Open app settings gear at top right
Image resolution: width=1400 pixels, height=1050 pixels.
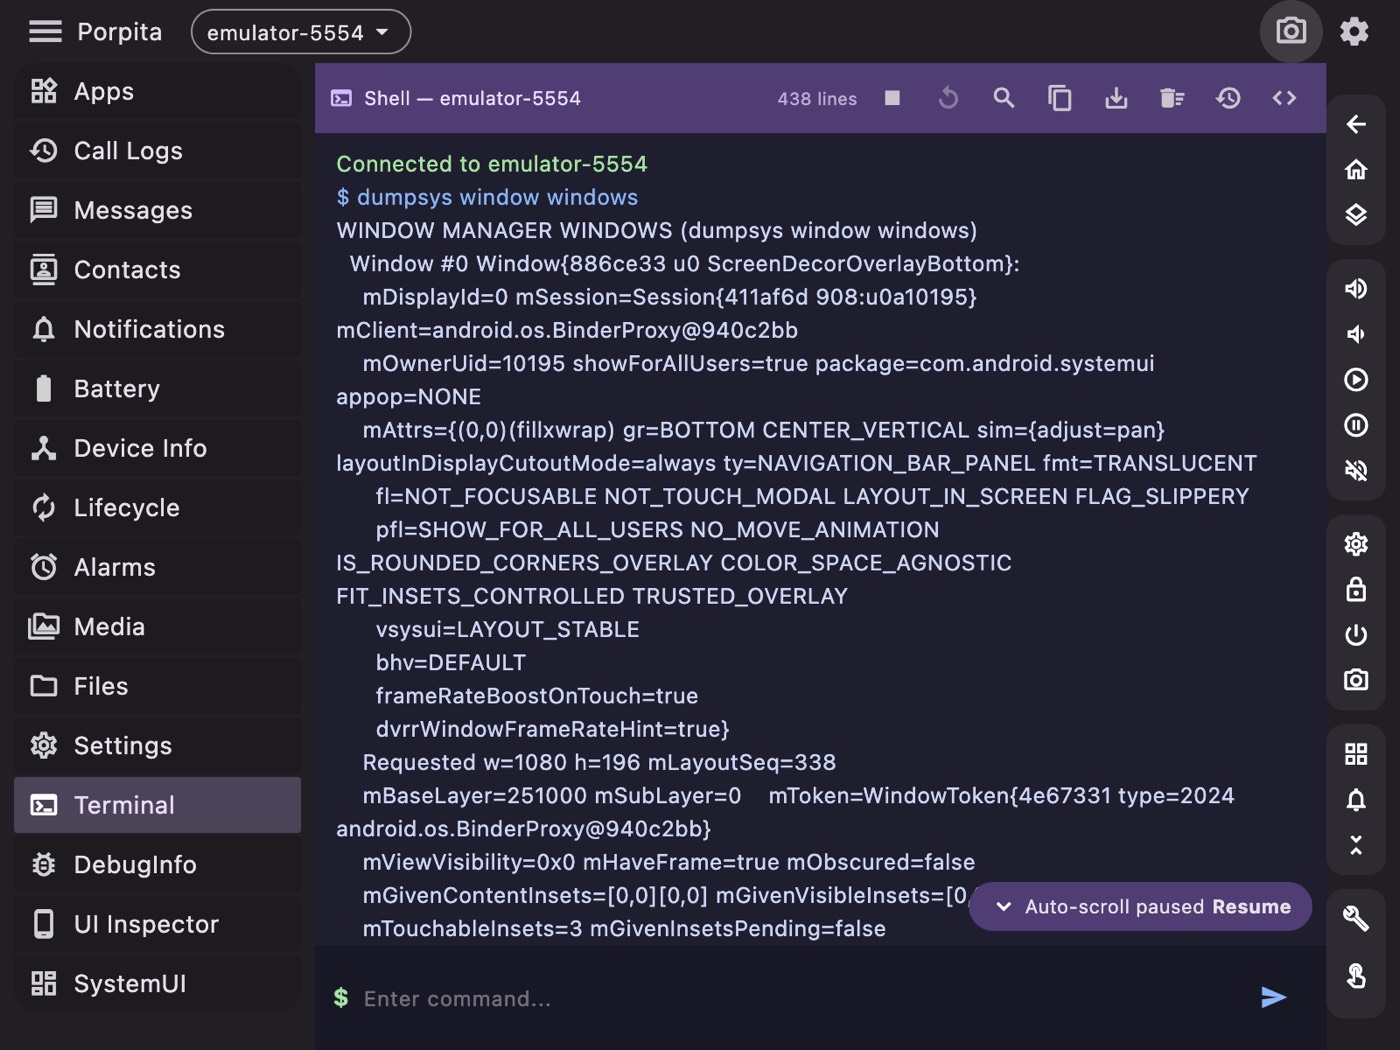tap(1354, 31)
